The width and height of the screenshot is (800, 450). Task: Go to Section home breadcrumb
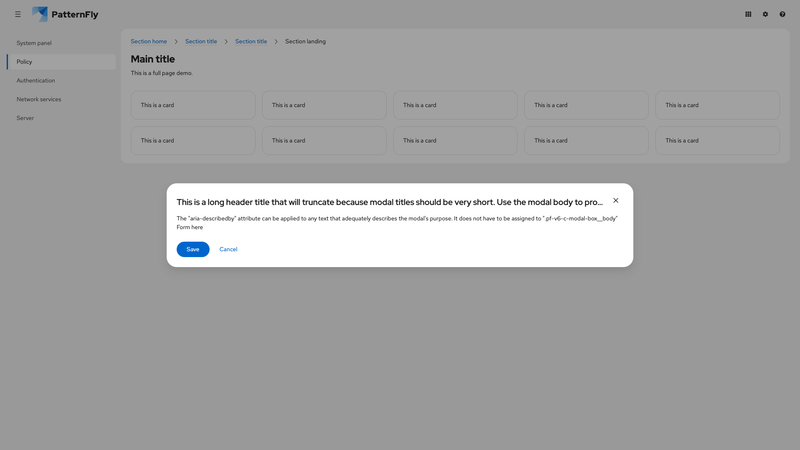point(148,41)
